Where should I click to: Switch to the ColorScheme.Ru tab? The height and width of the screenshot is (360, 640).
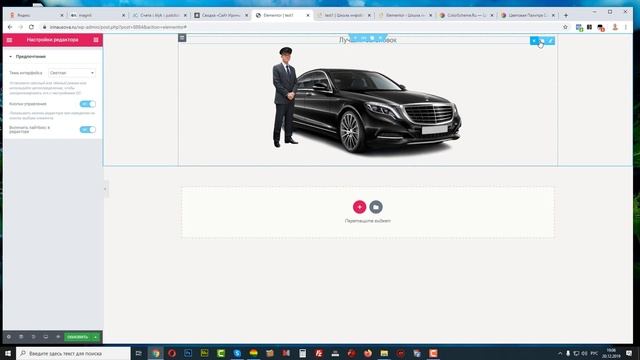[x=466, y=15]
